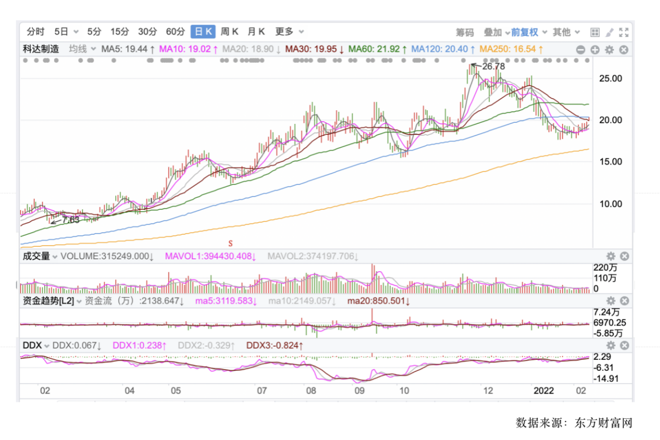The height and width of the screenshot is (440, 660).
Task: Expand the 5日 period dropdown
Action: pos(66,32)
